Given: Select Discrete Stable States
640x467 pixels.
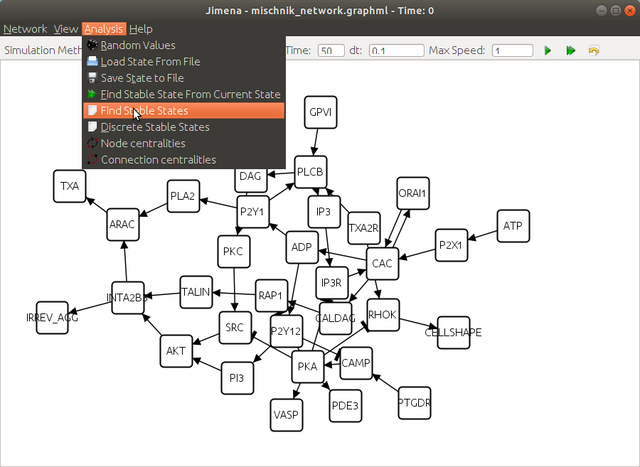Looking at the screenshot, I should point(184,127).
